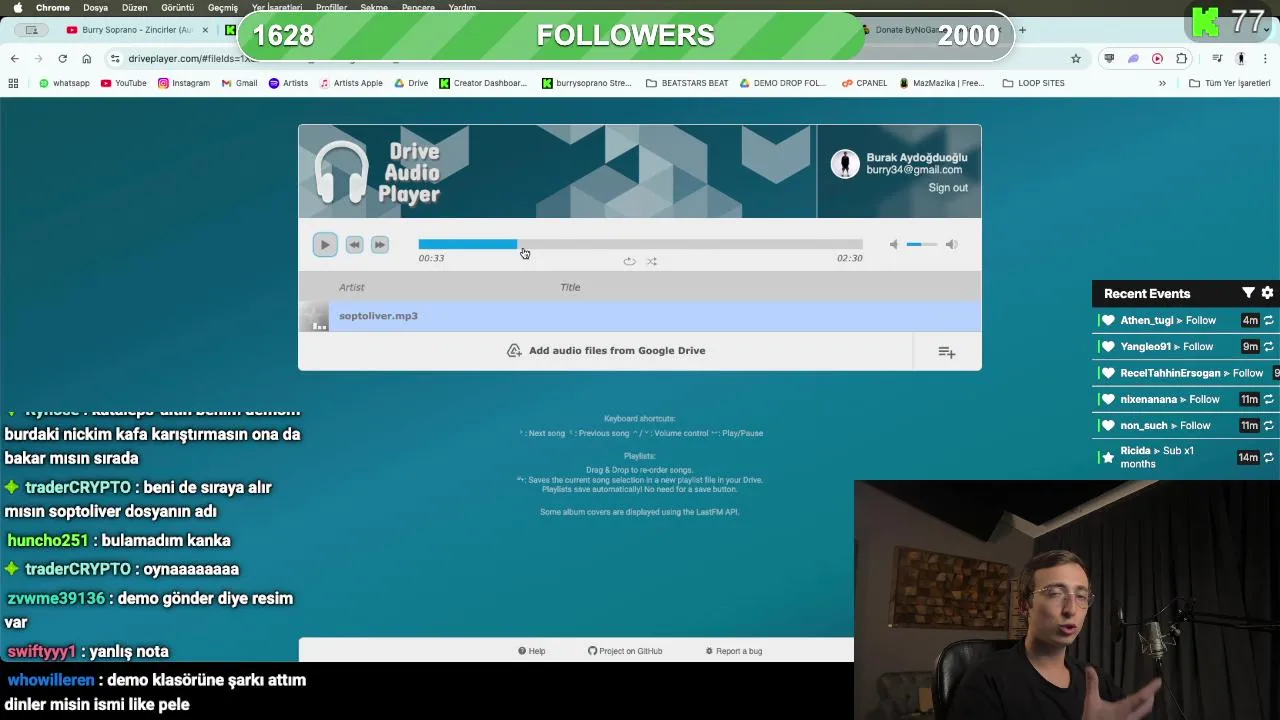The height and width of the screenshot is (720, 1280).
Task: Replay the Yangleo91 follow event
Action: click(x=1268, y=347)
